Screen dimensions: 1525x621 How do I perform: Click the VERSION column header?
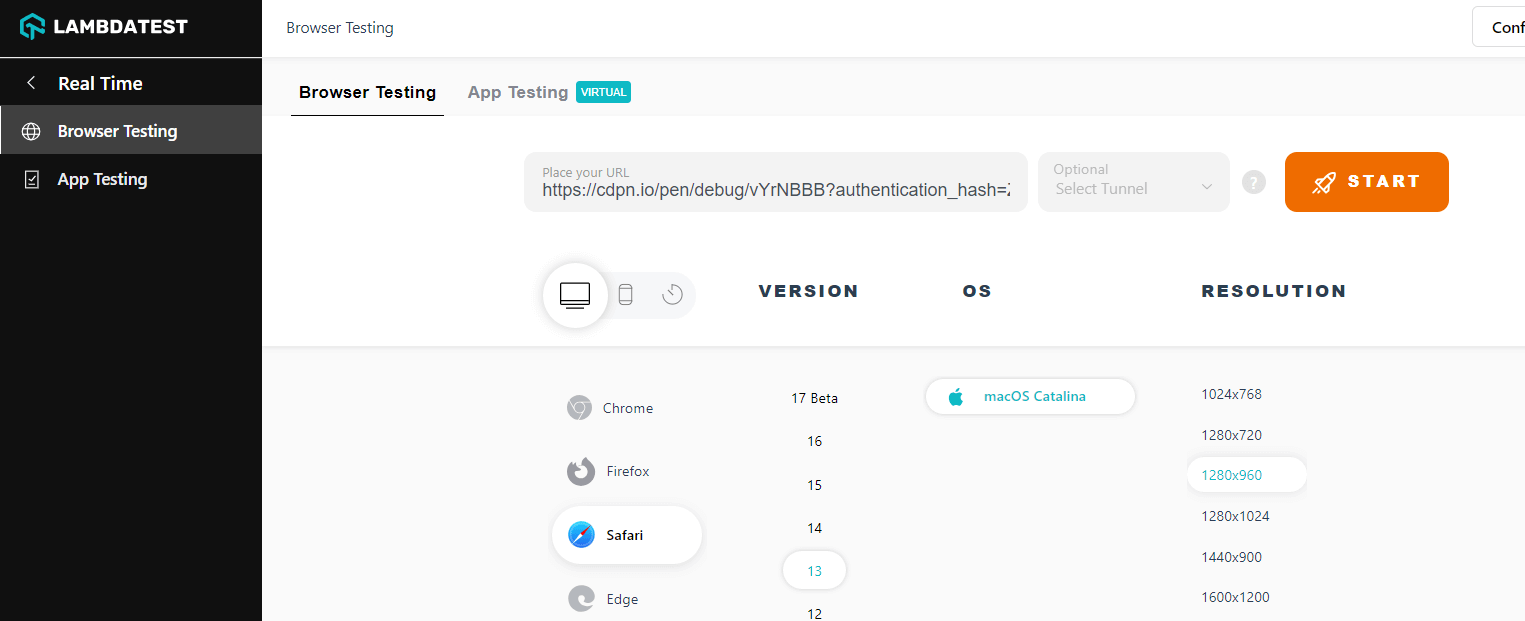808,291
